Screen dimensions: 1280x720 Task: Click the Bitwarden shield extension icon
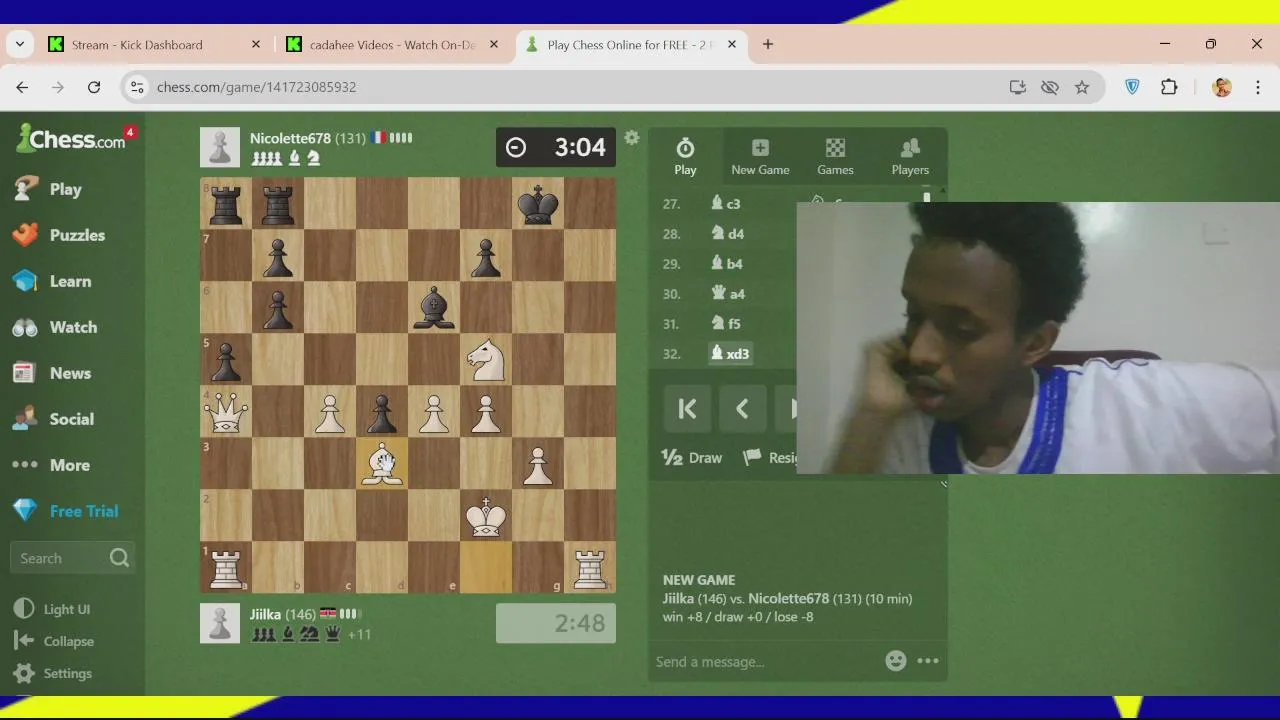[1132, 87]
